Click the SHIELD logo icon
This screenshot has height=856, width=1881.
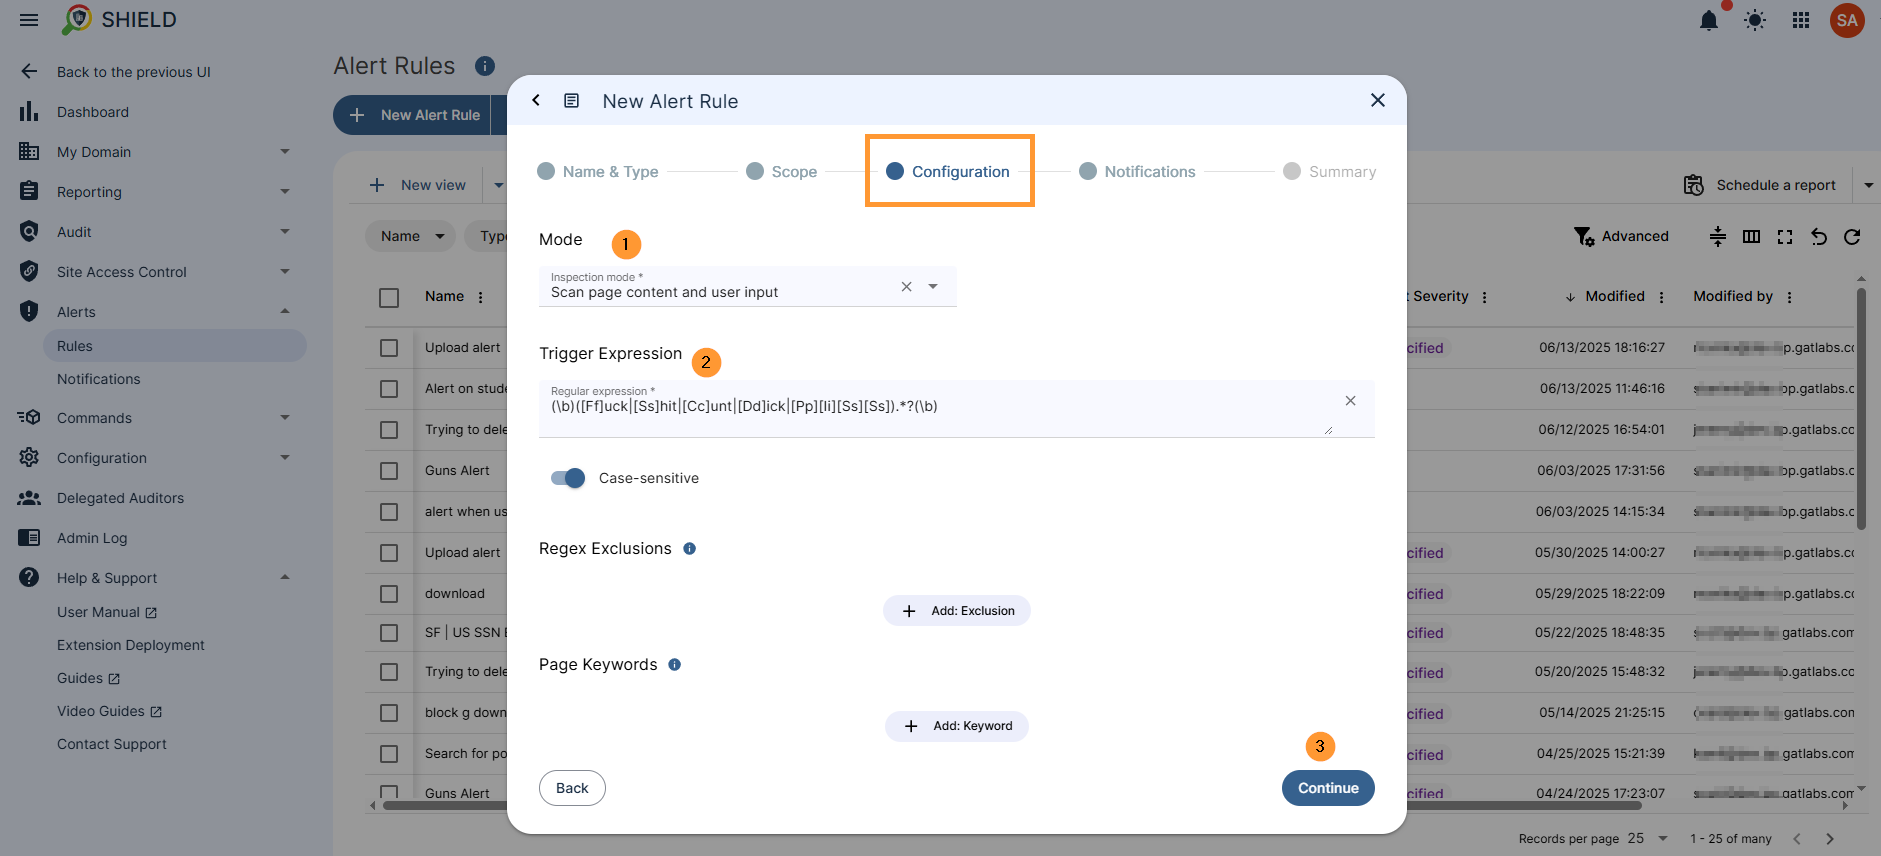(x=77, y=19)
